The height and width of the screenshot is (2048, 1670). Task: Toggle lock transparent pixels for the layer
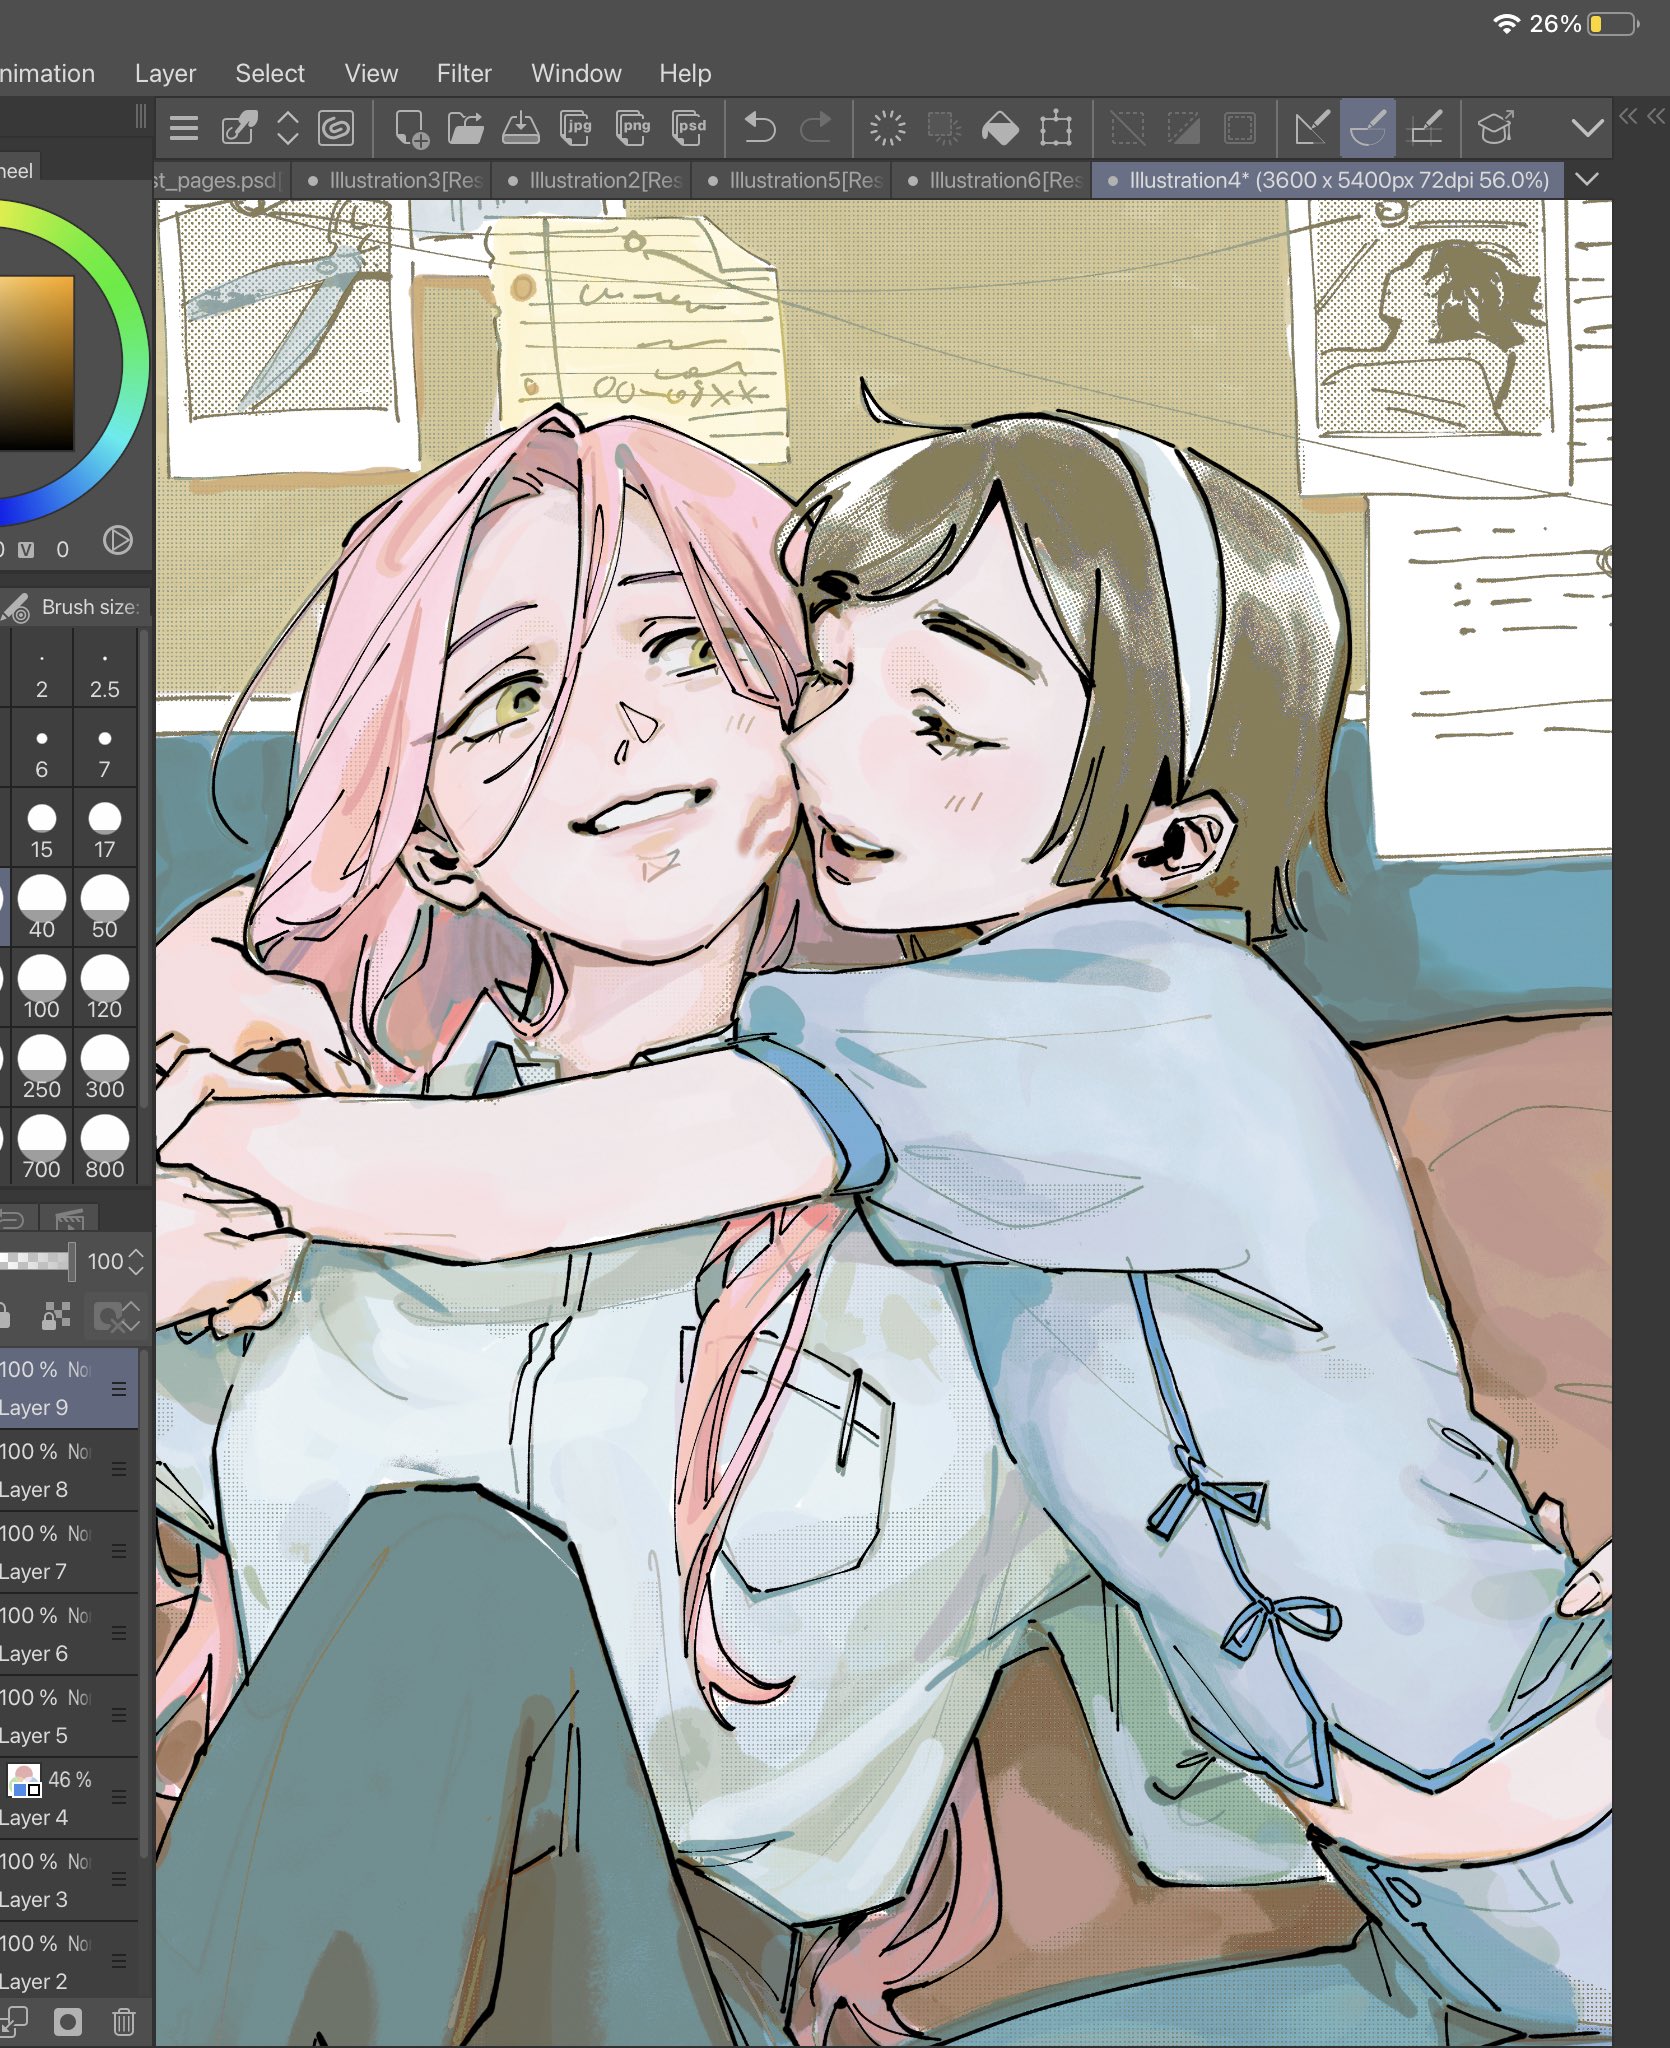[x=56, y=1315]
